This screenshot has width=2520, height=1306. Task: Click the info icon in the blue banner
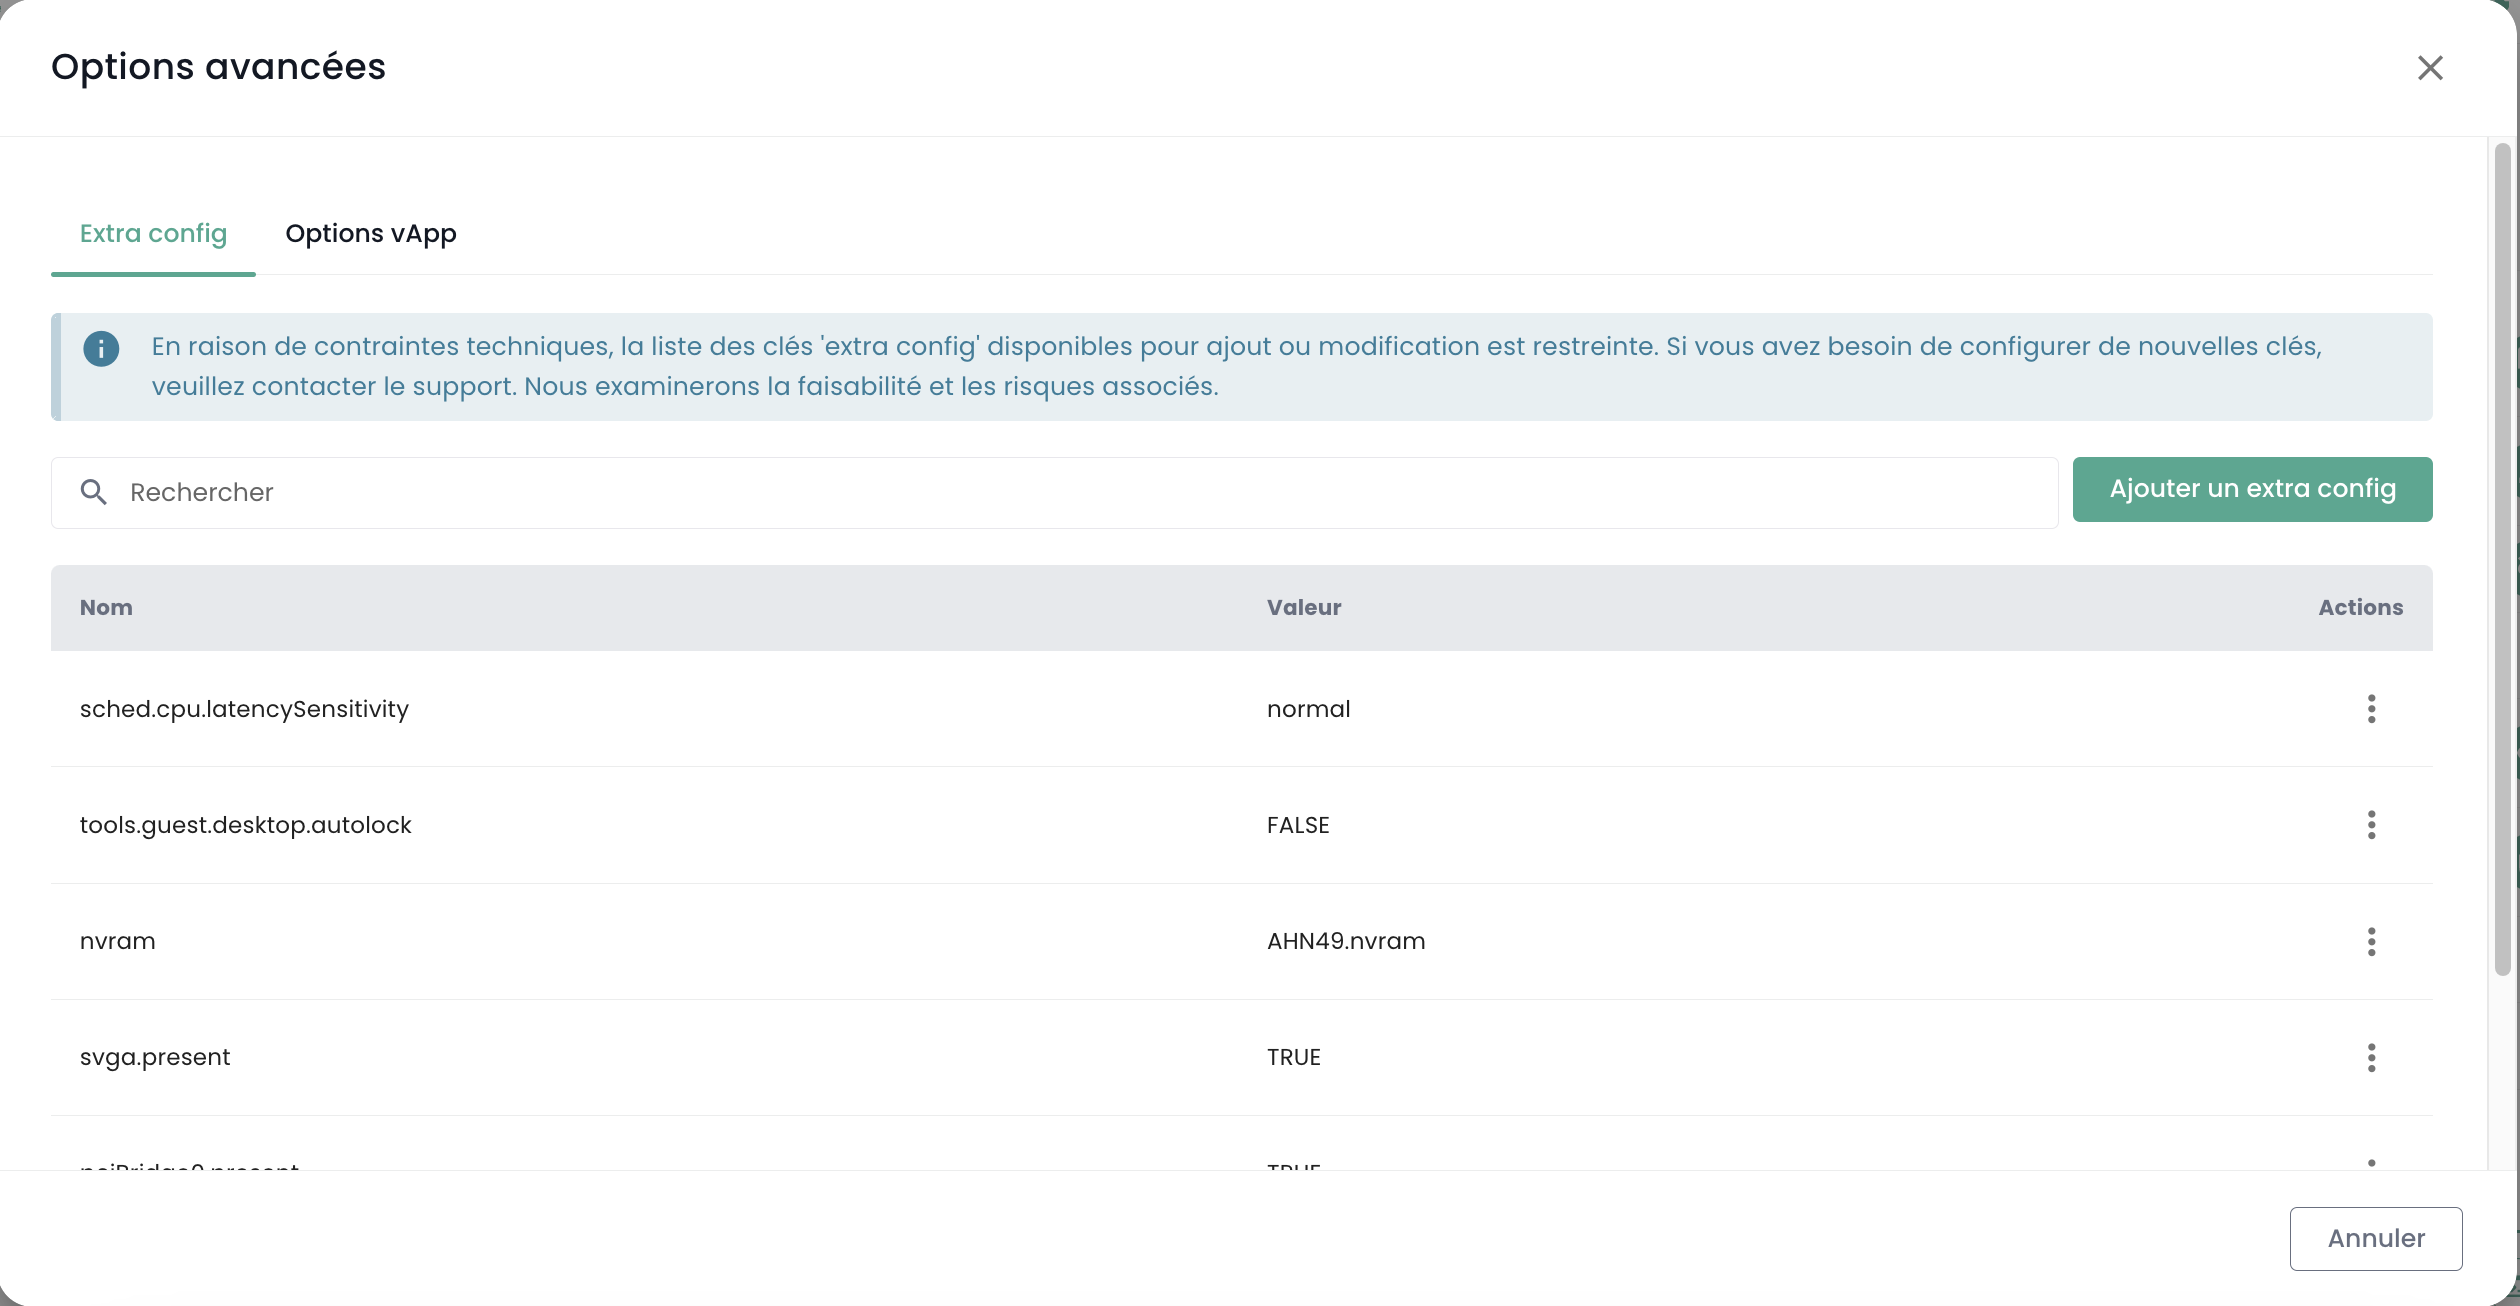click(x=101, y=349)
